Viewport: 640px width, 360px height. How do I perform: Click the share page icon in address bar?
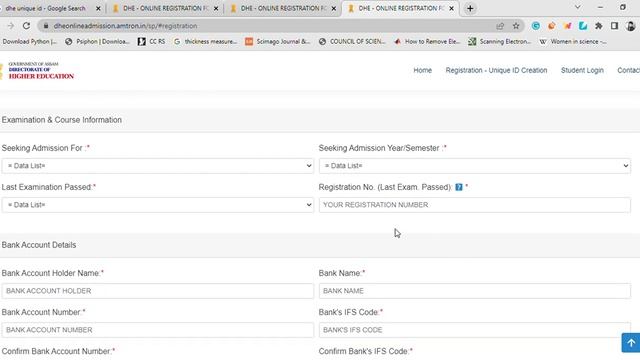(x=500, y=26)
